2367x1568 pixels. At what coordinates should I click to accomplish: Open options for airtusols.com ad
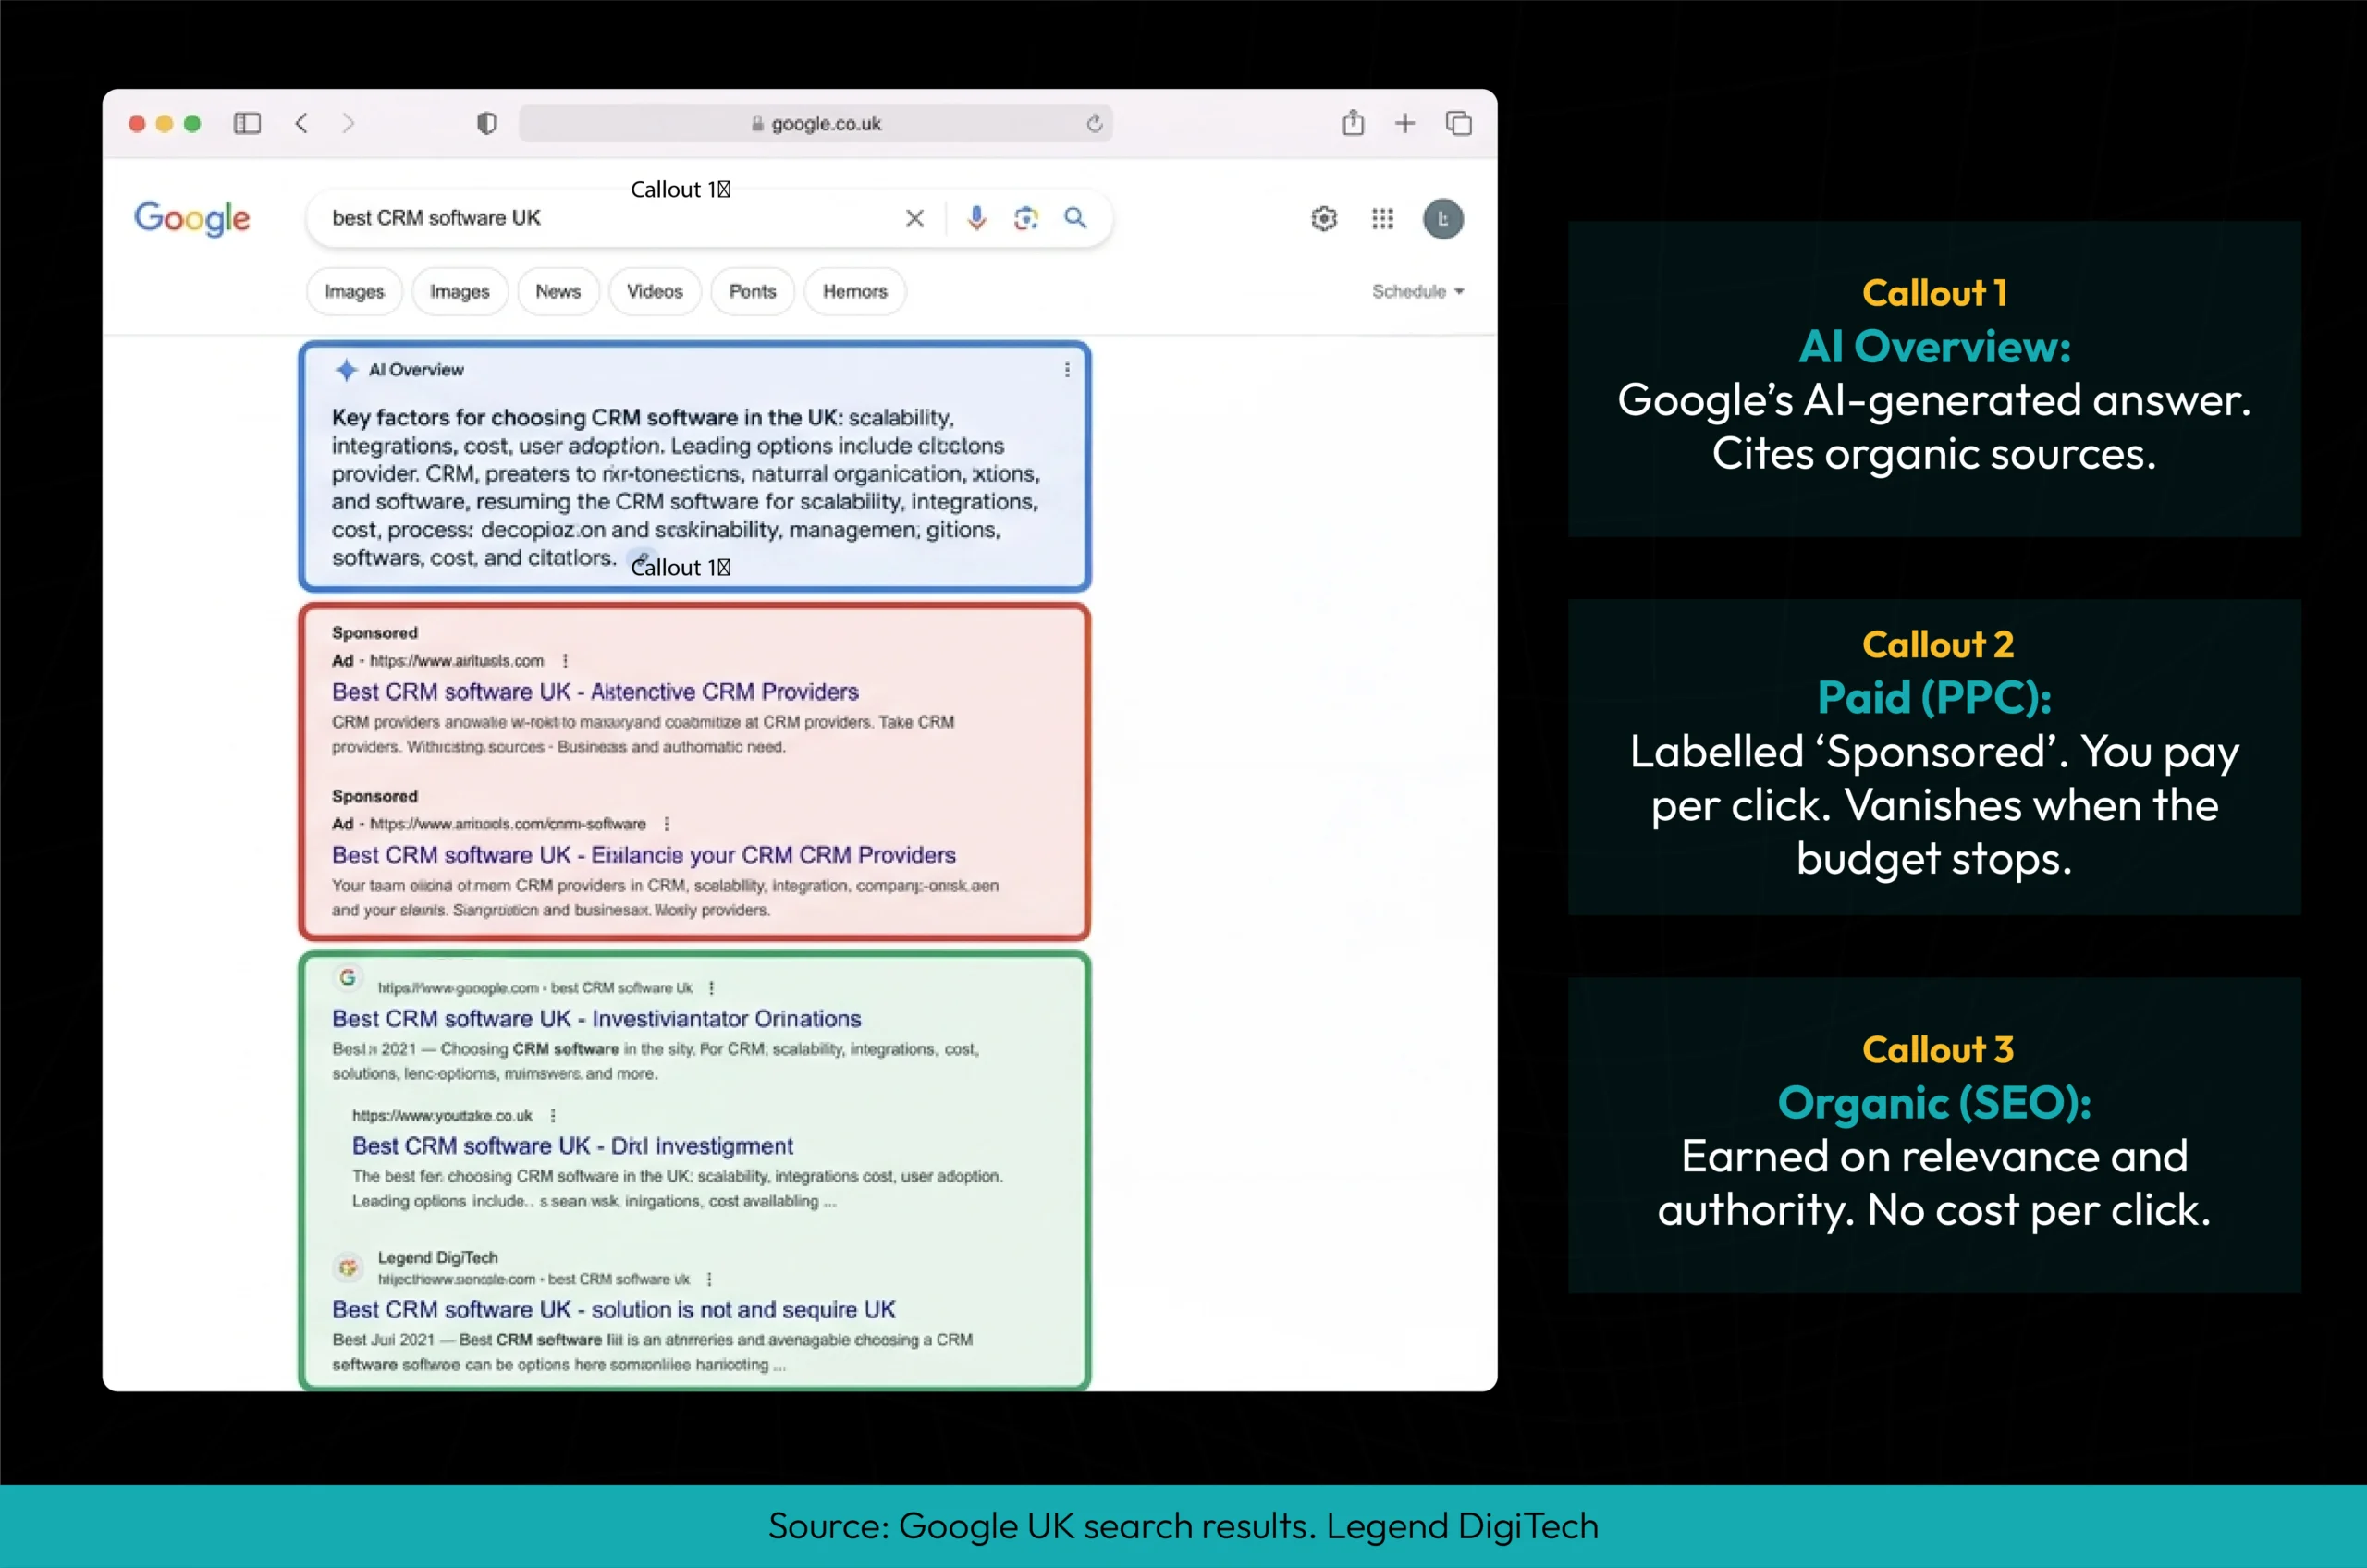click(x=566, y=661)
